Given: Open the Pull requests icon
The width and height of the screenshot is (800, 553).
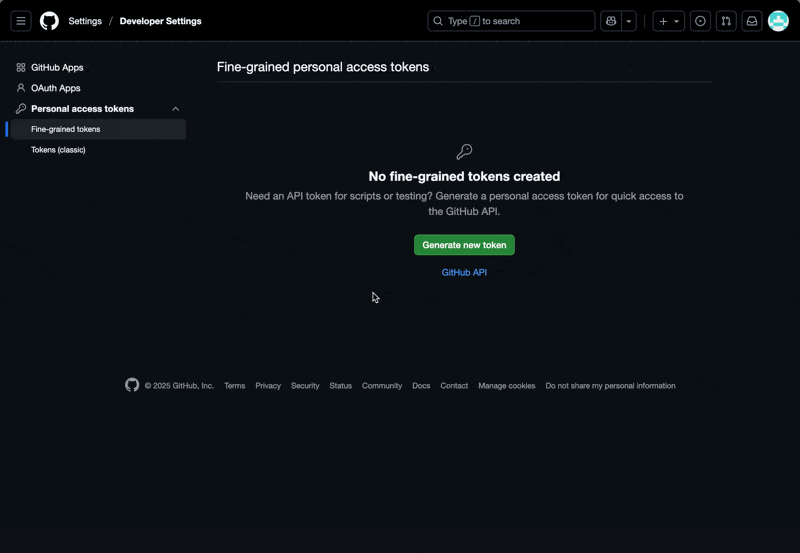Looking at the screenshot, I should coord(726,21).
